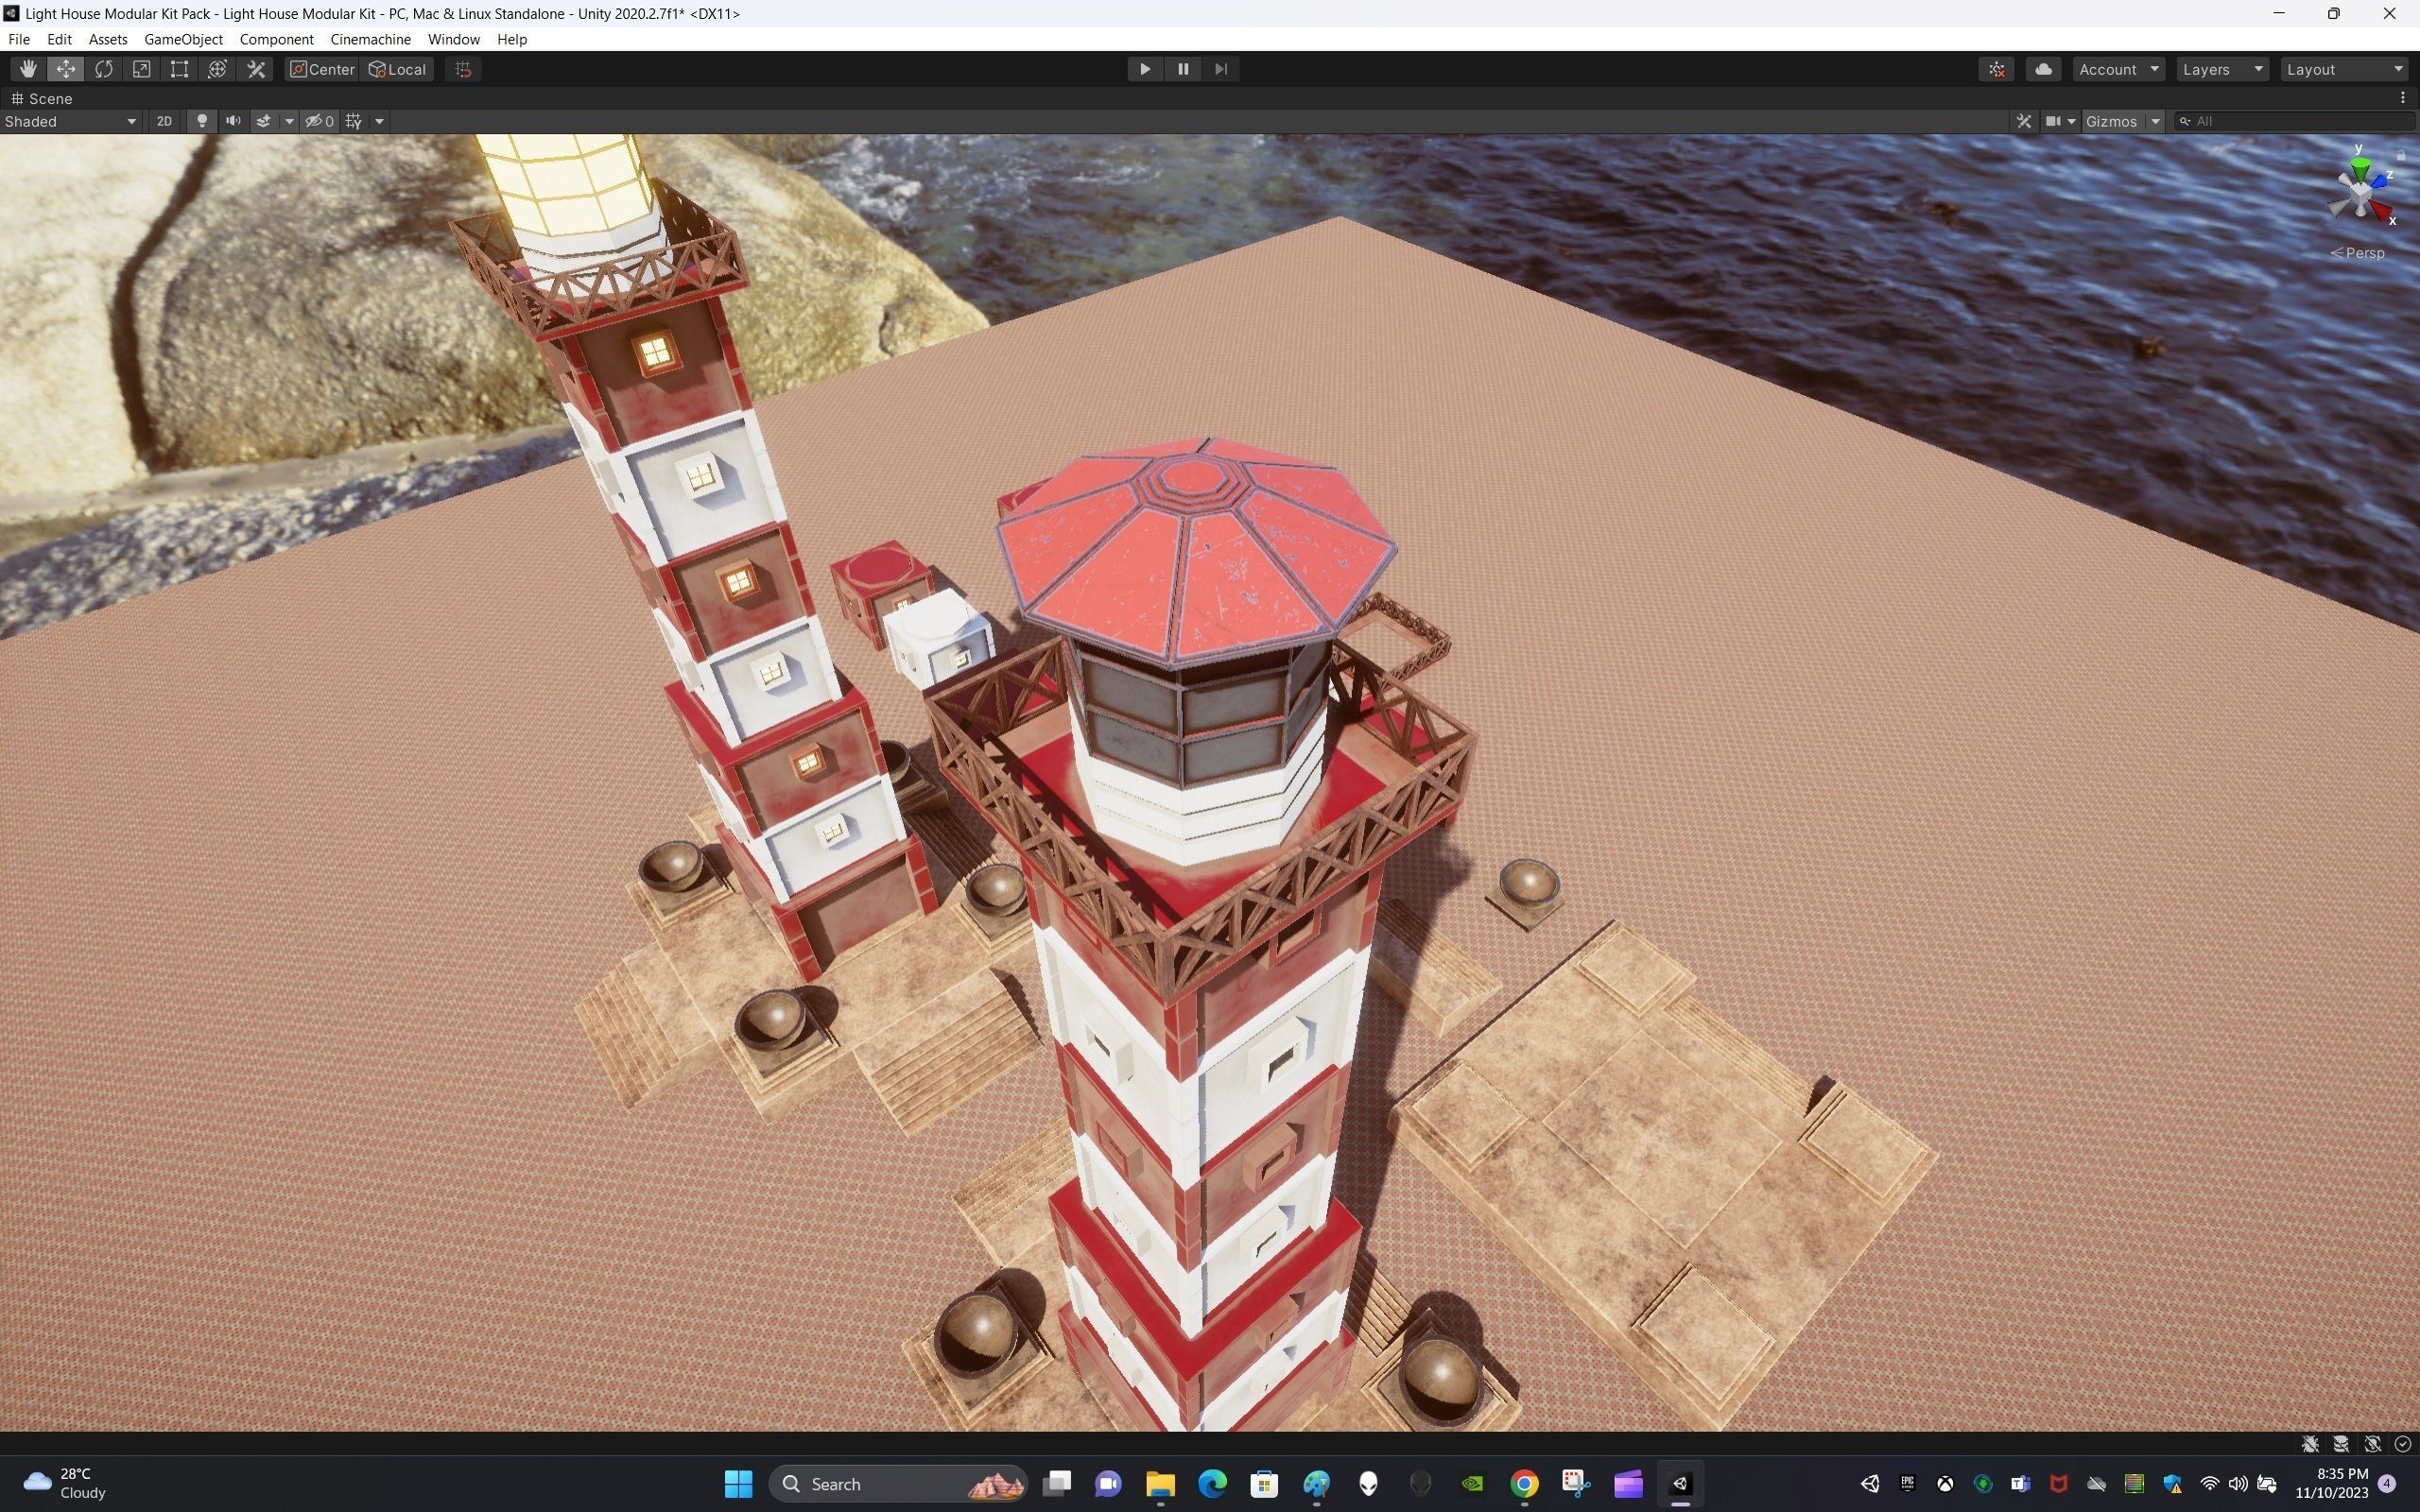Open the Window menu
The width and height of the screenshot is (2420, 1512).
click(x=454, y=39)
